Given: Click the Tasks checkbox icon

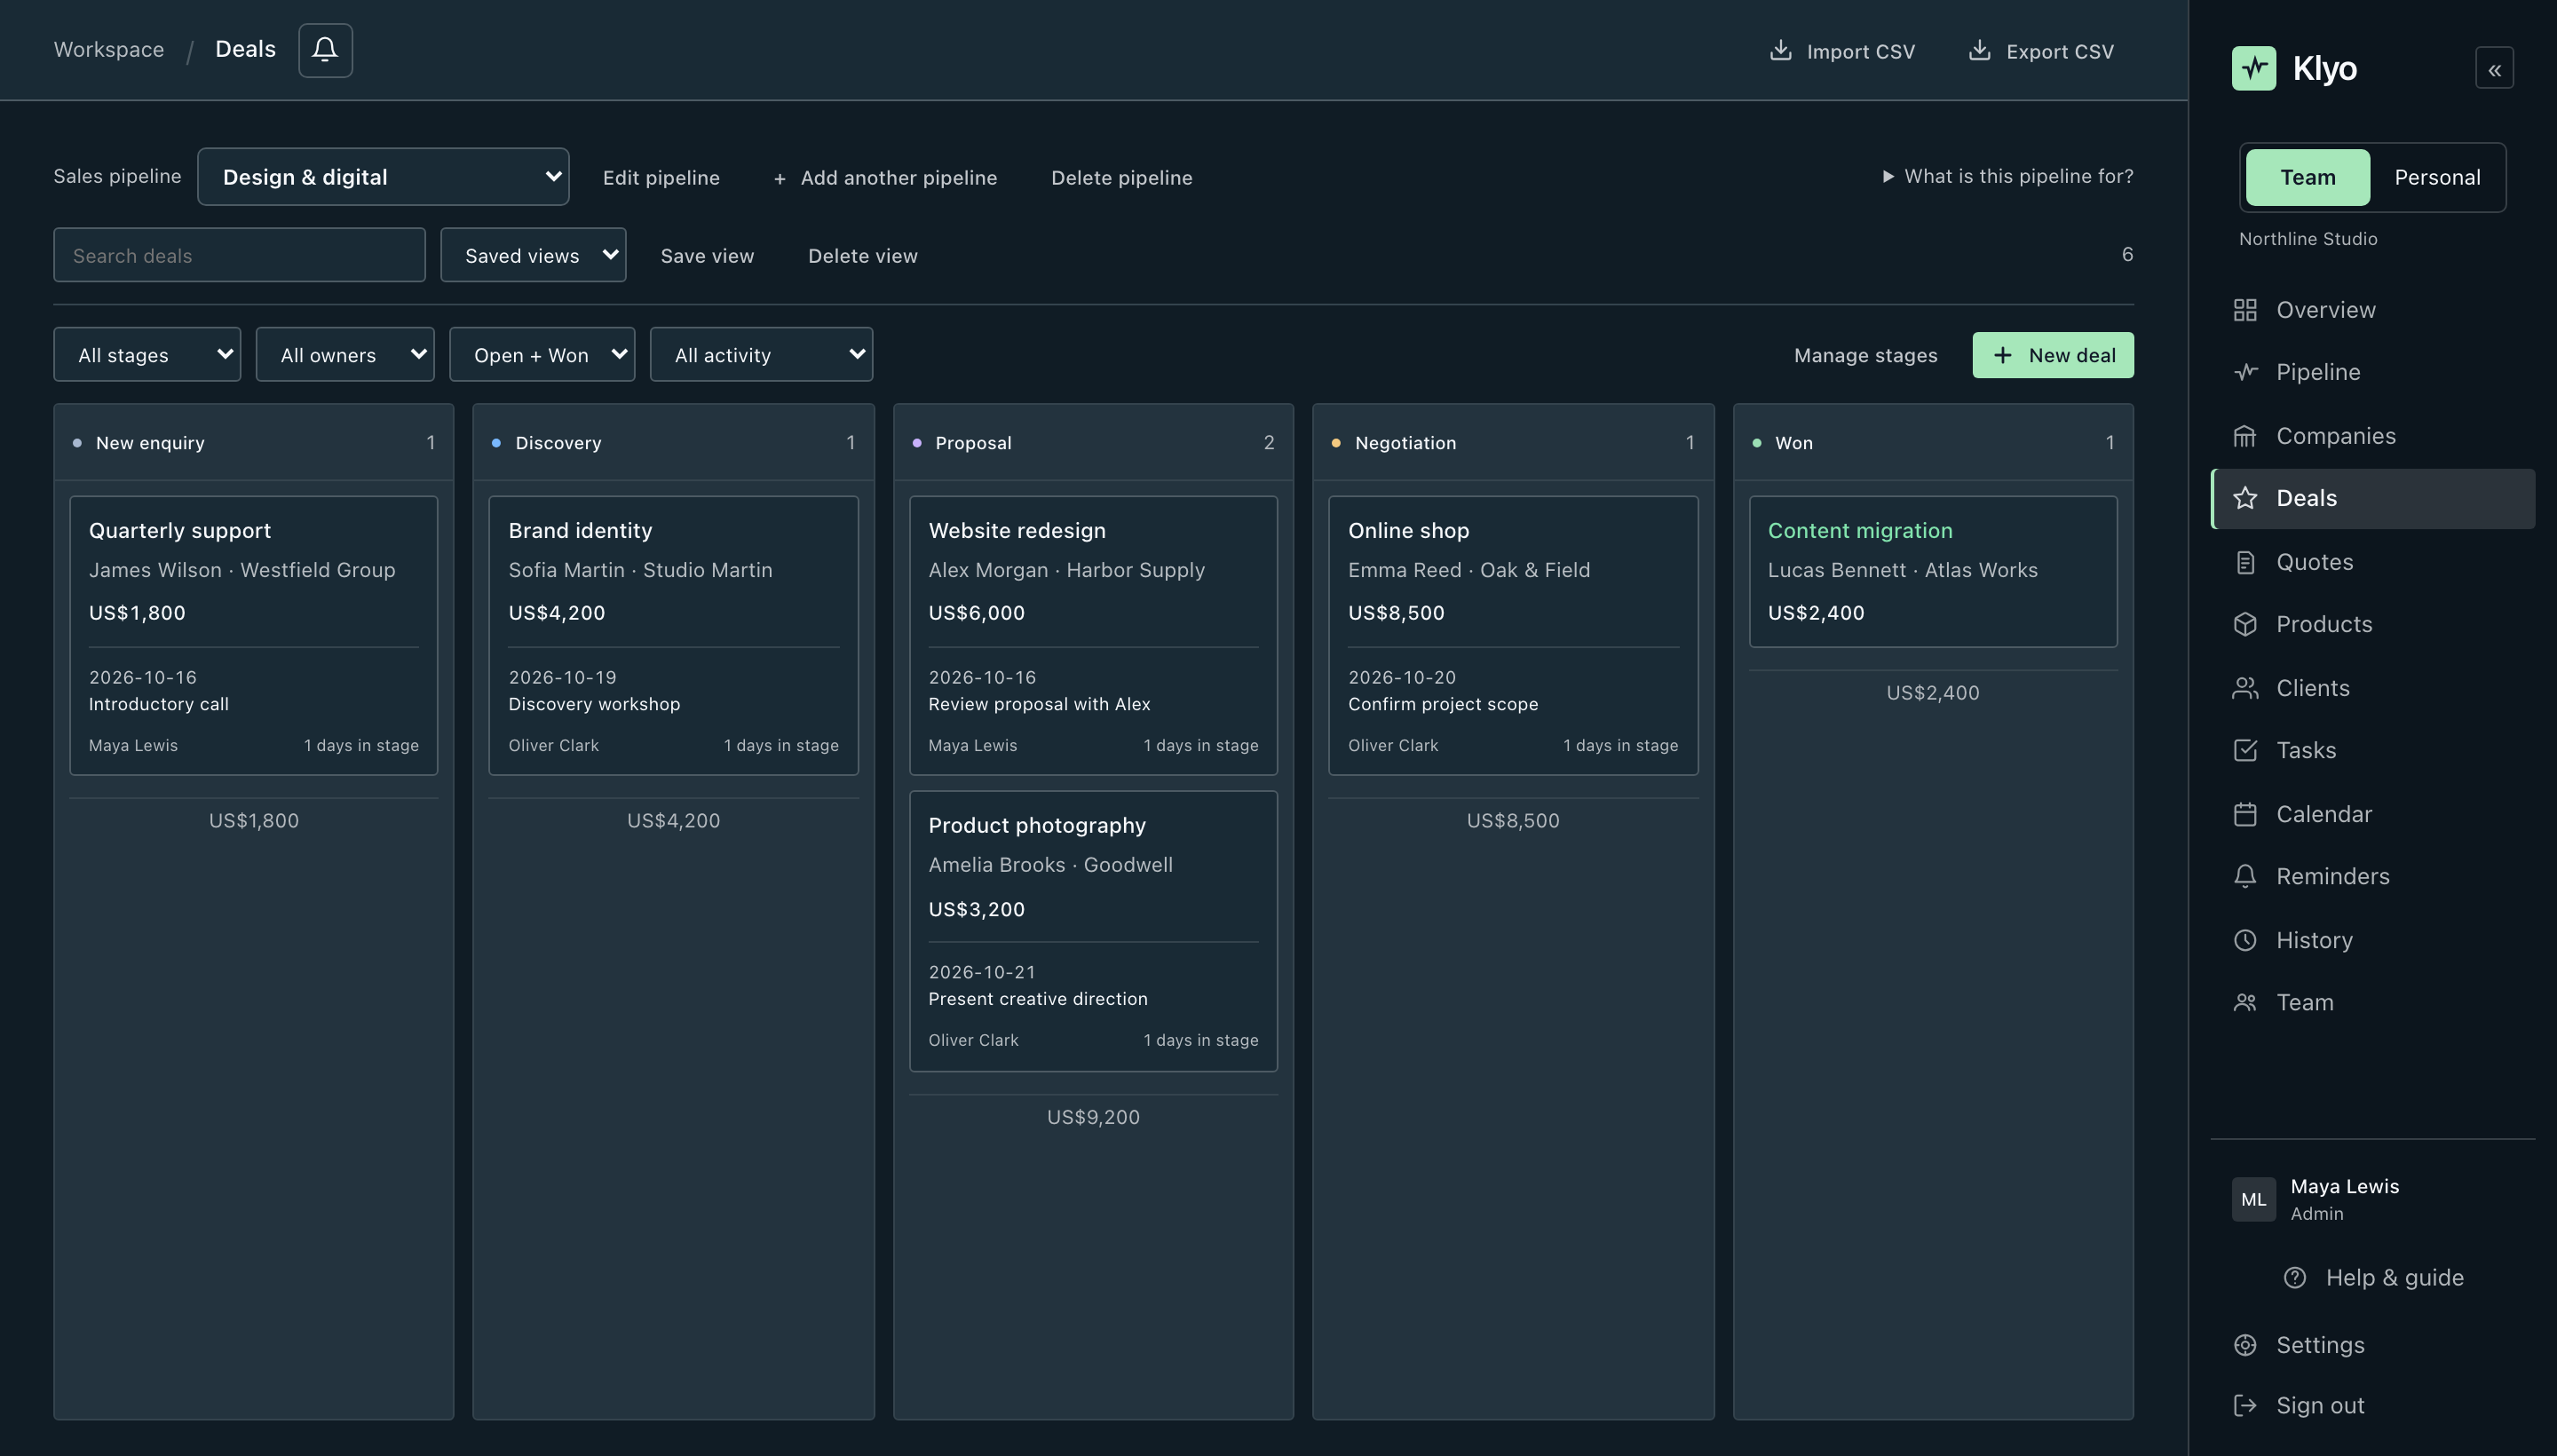Looking at the screenshot, I should coord(2245,750).
